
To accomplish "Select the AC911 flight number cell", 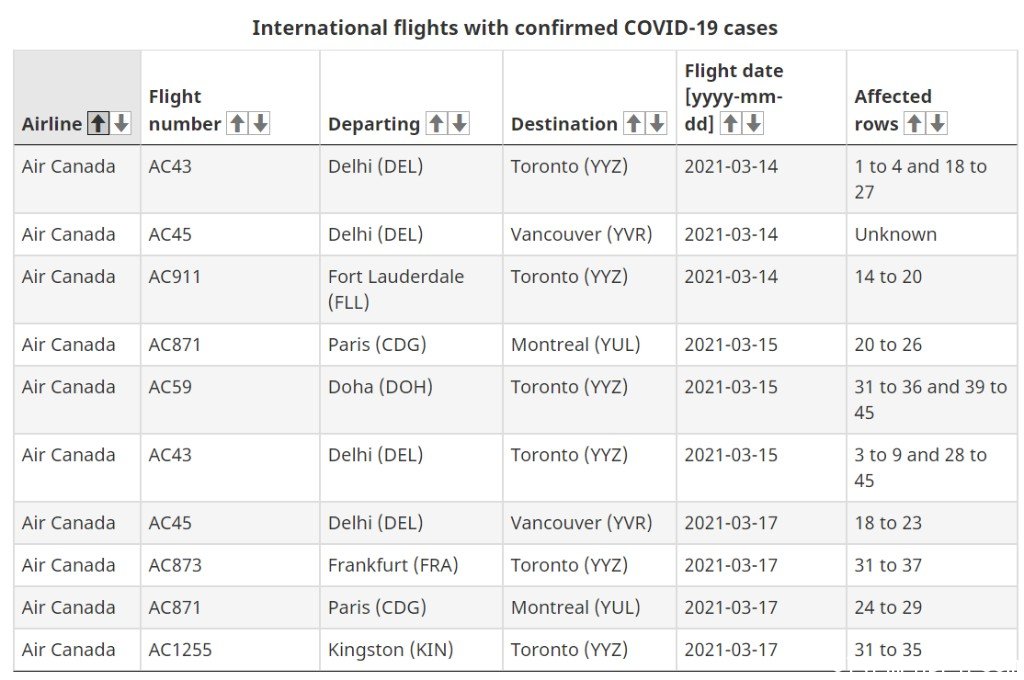I will (x=230, y=289).
